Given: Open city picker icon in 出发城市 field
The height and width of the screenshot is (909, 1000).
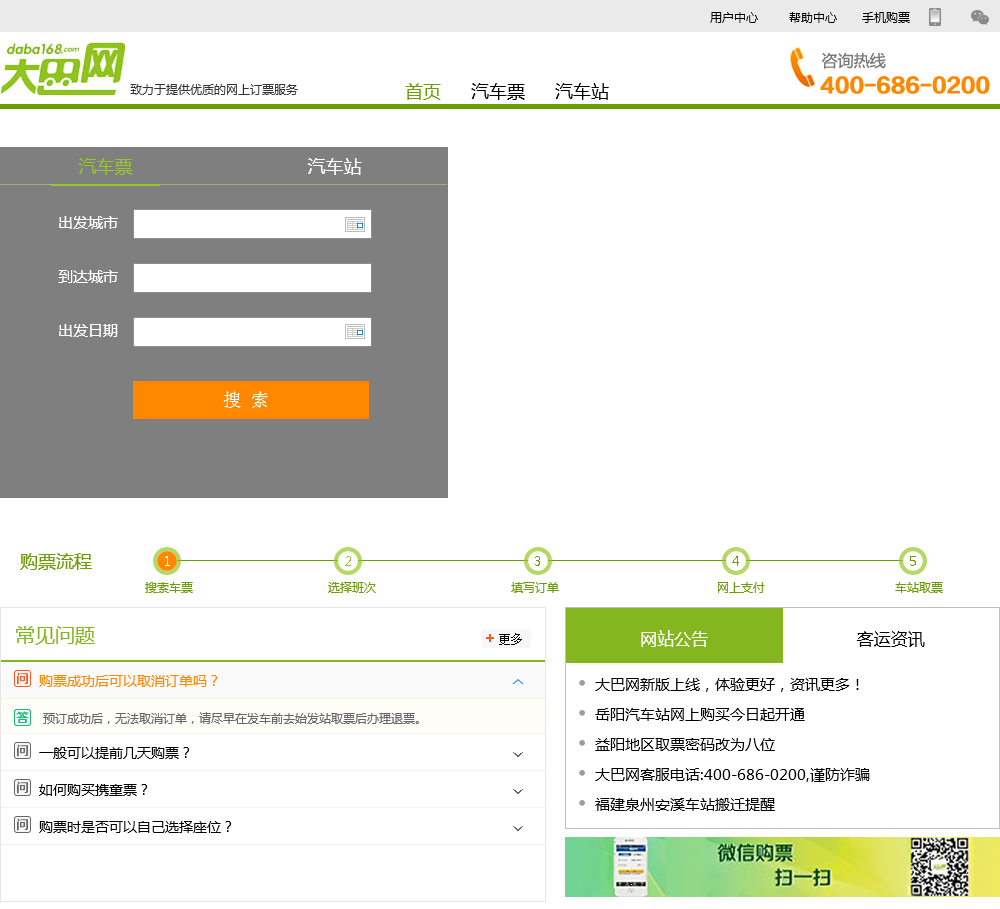Looking at the screenshot, I should [355, 225].
